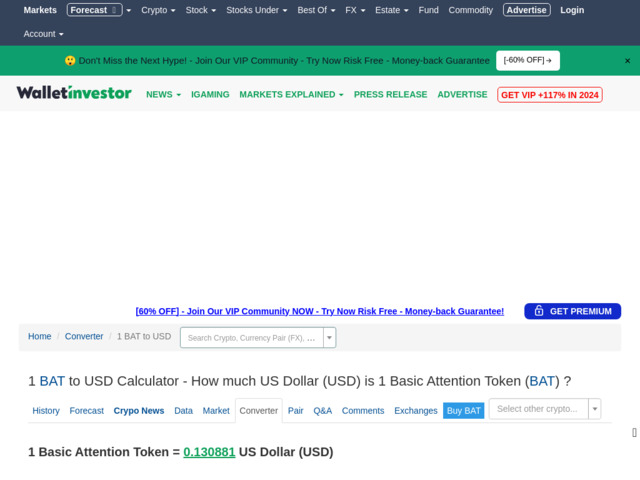
Task: Expand the Account menu
Action: [x=43, y=34]
